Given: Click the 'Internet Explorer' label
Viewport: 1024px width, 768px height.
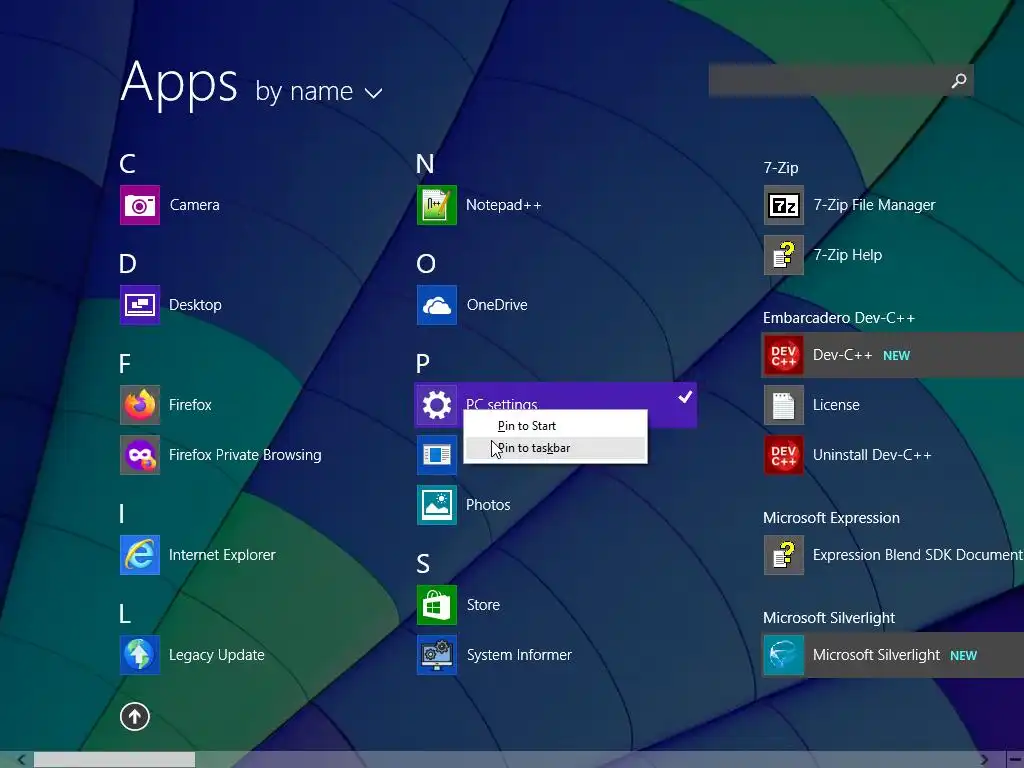Looking at the screenshot, I should coord(222,555).
